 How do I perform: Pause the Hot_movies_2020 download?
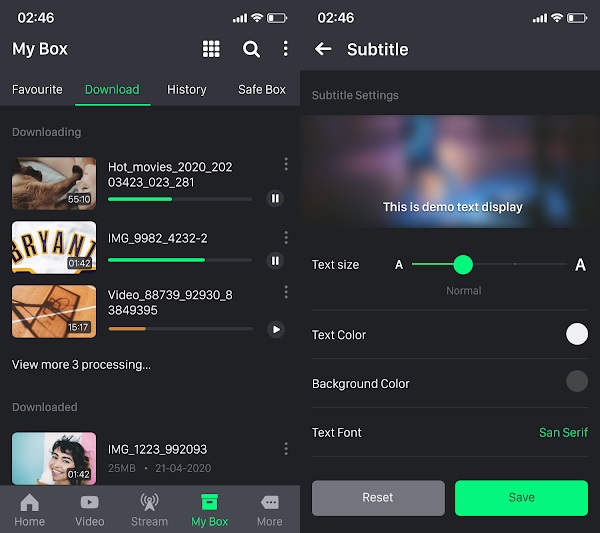click(275, 198)
